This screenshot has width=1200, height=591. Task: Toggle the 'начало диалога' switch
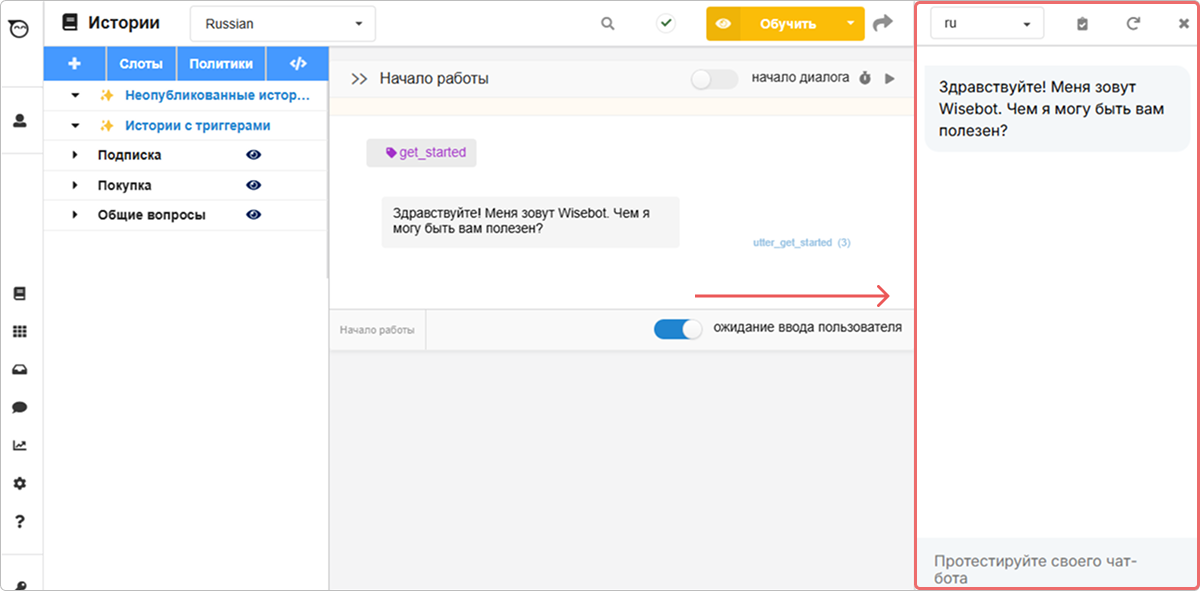tap(713, 78)
